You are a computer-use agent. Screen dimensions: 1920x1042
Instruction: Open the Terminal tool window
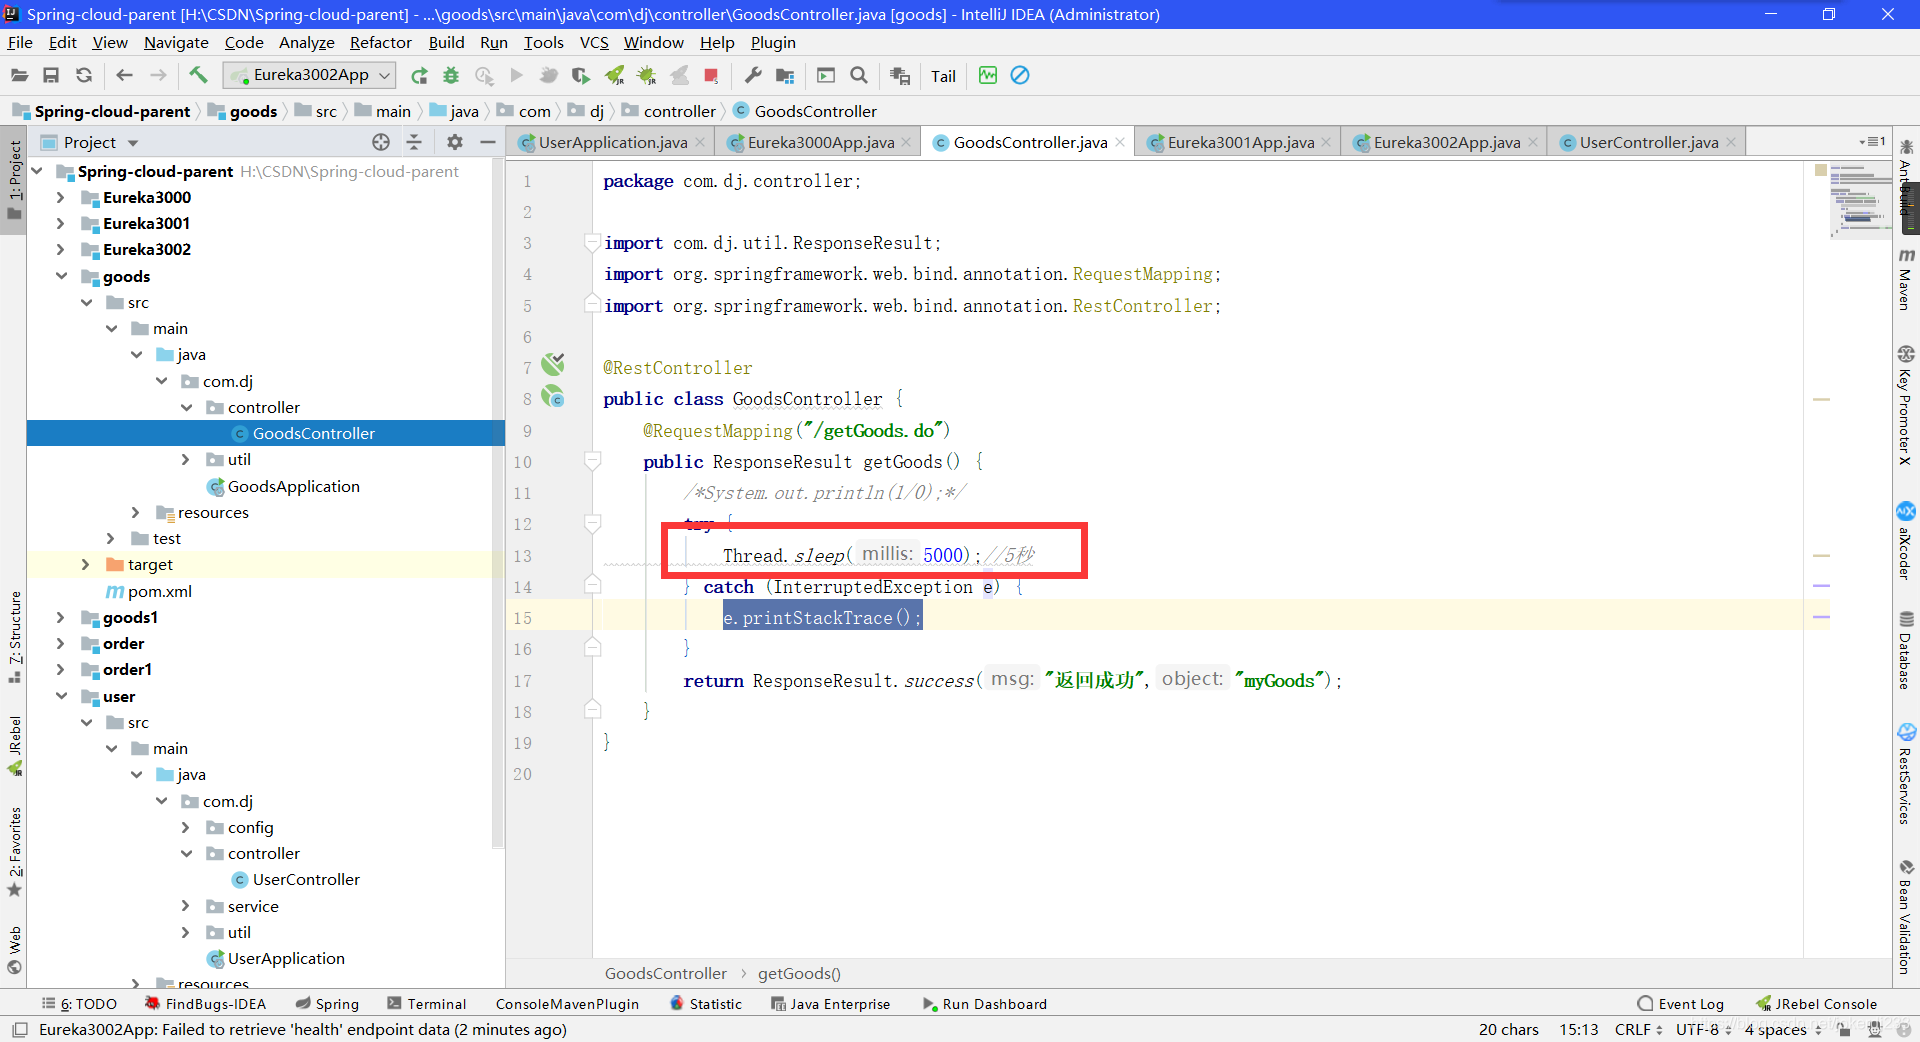[x=427, y=1004]
